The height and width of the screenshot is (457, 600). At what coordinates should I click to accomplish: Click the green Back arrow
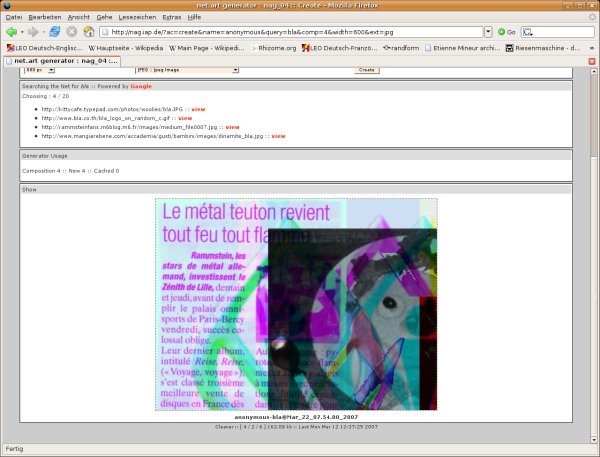coord(11,32)
